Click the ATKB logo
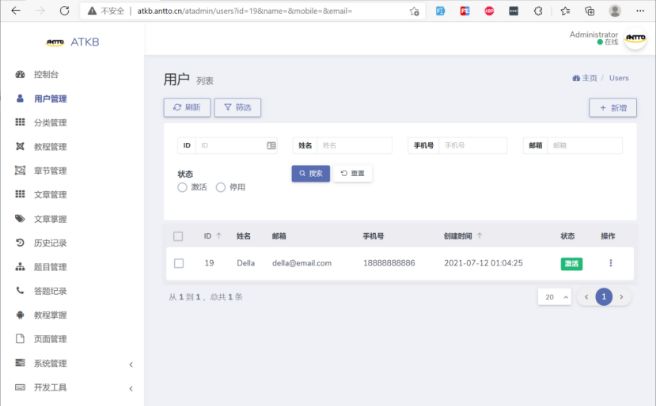Image resolution: width=656 pixels, height=406 pixels. click(73, 42)
